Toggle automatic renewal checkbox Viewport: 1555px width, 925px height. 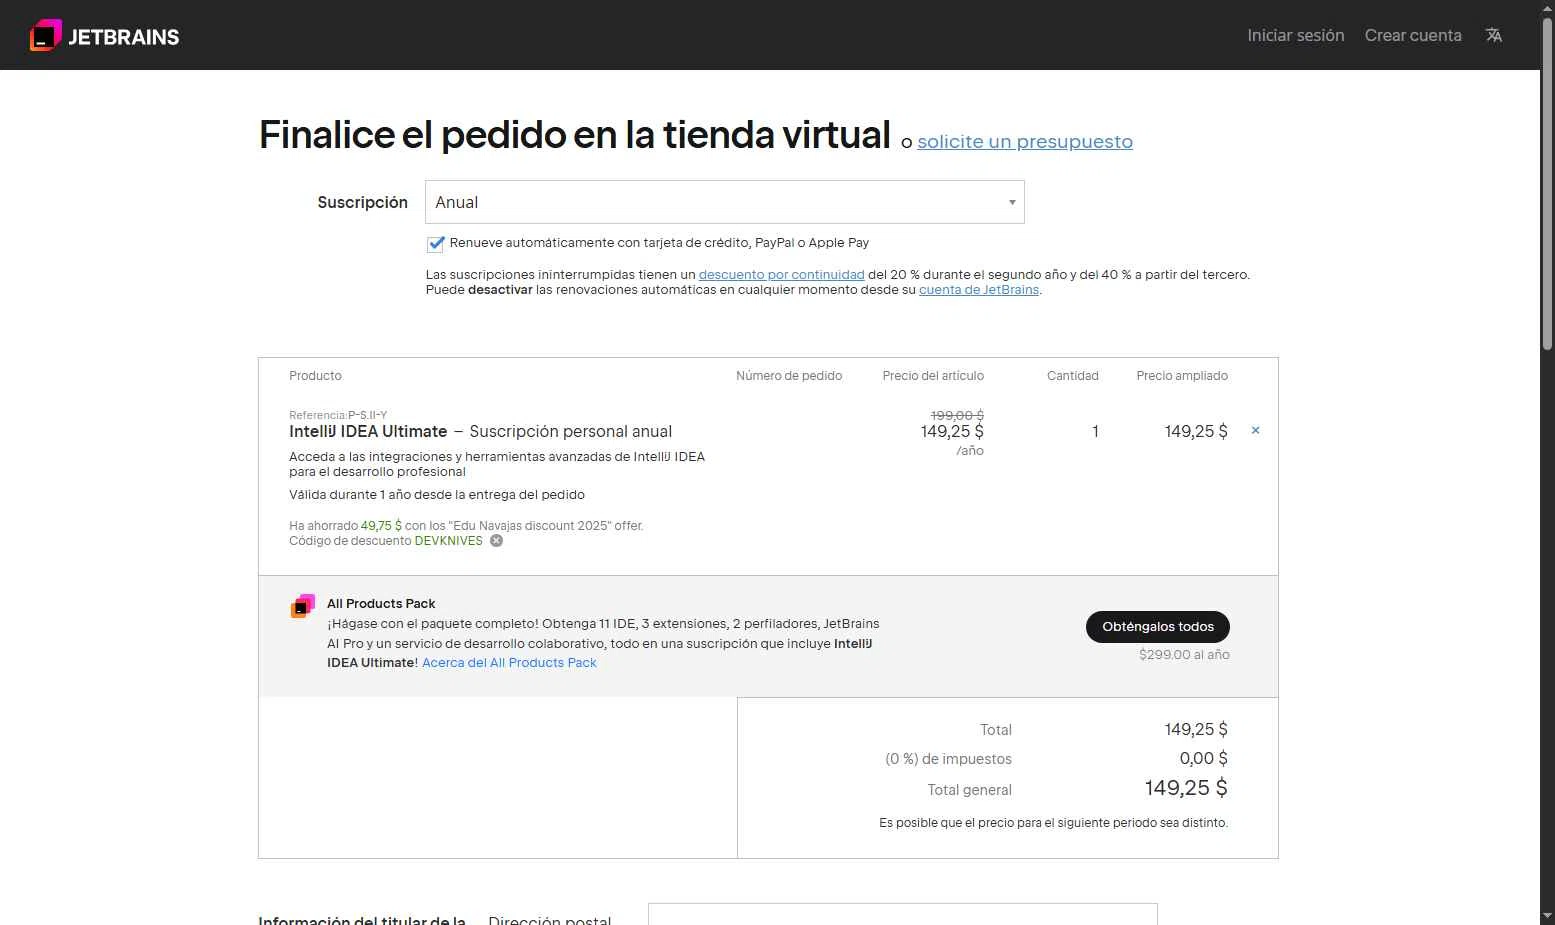coord(435,244)
